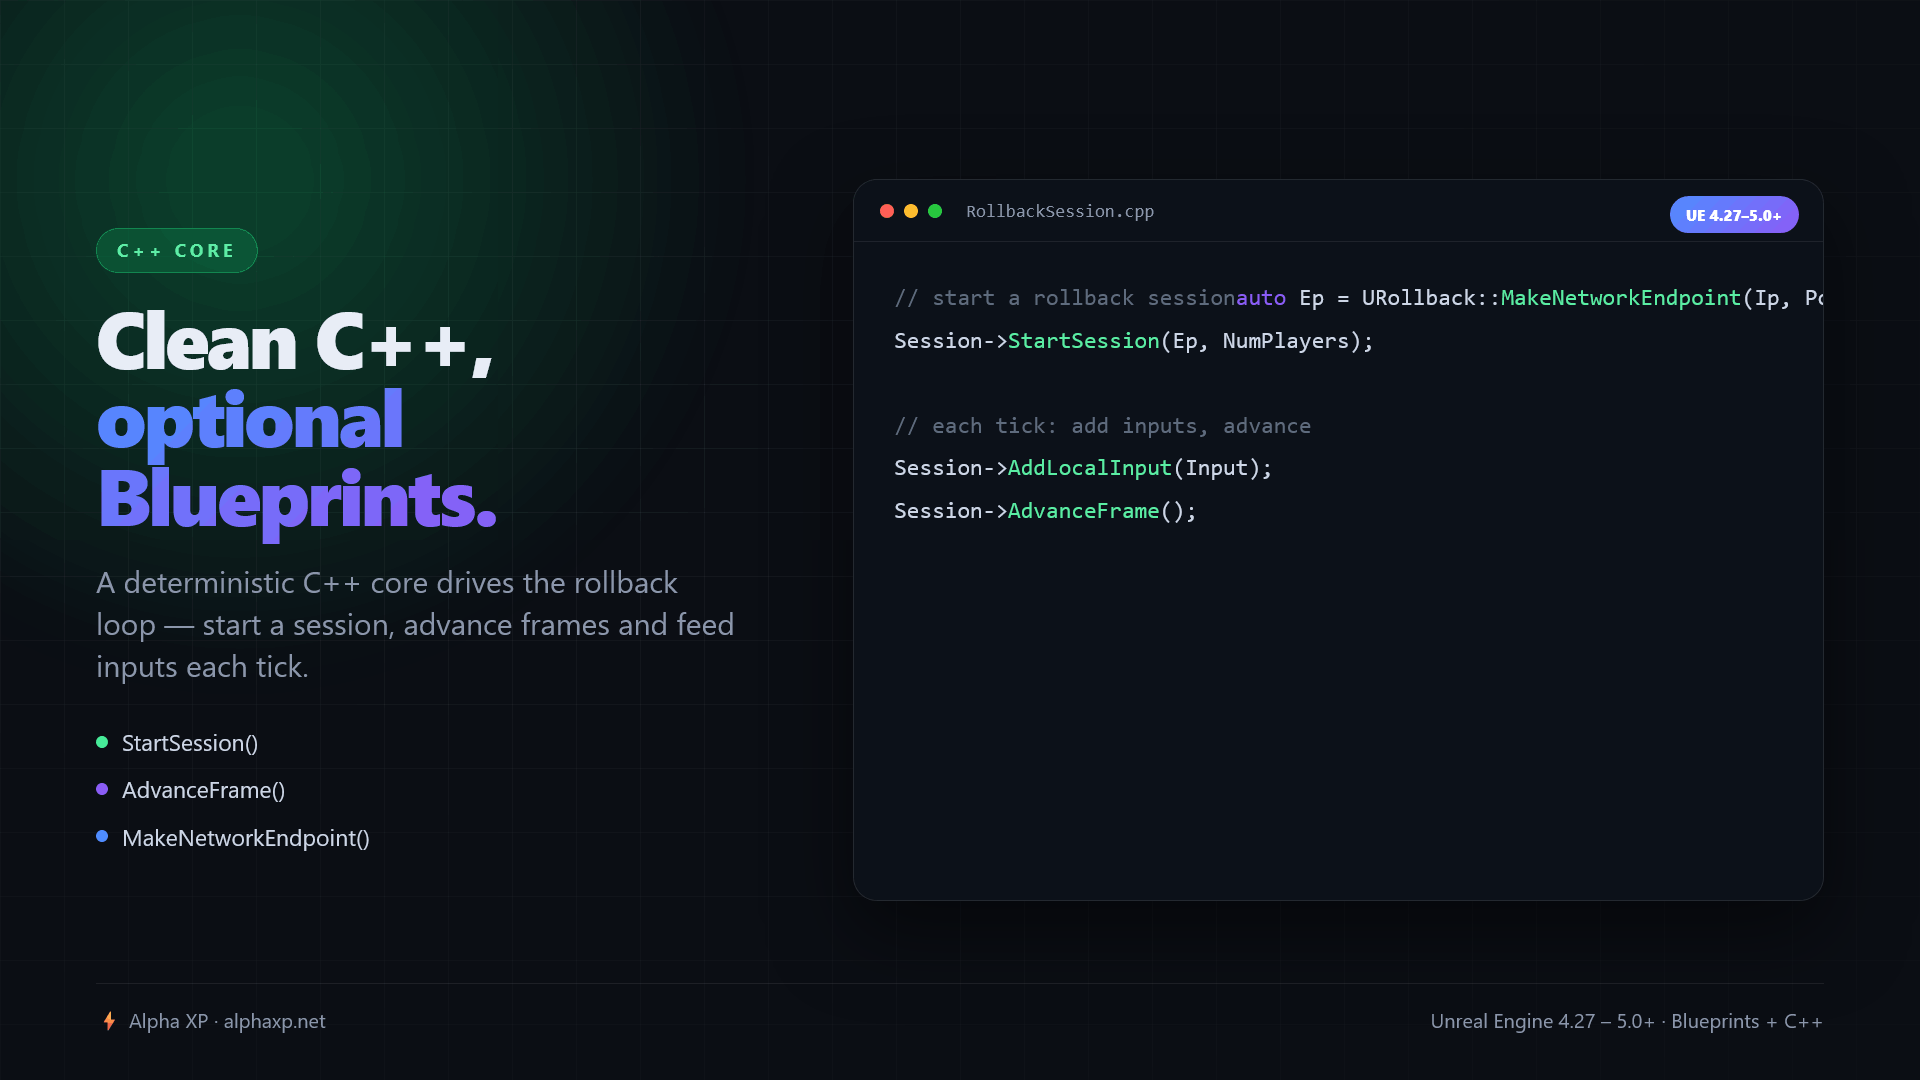The width and height of the screenshot is (1920, 1080).
Task: Click the yellow minimize dot in code window
Action: (x=911, y=211)
